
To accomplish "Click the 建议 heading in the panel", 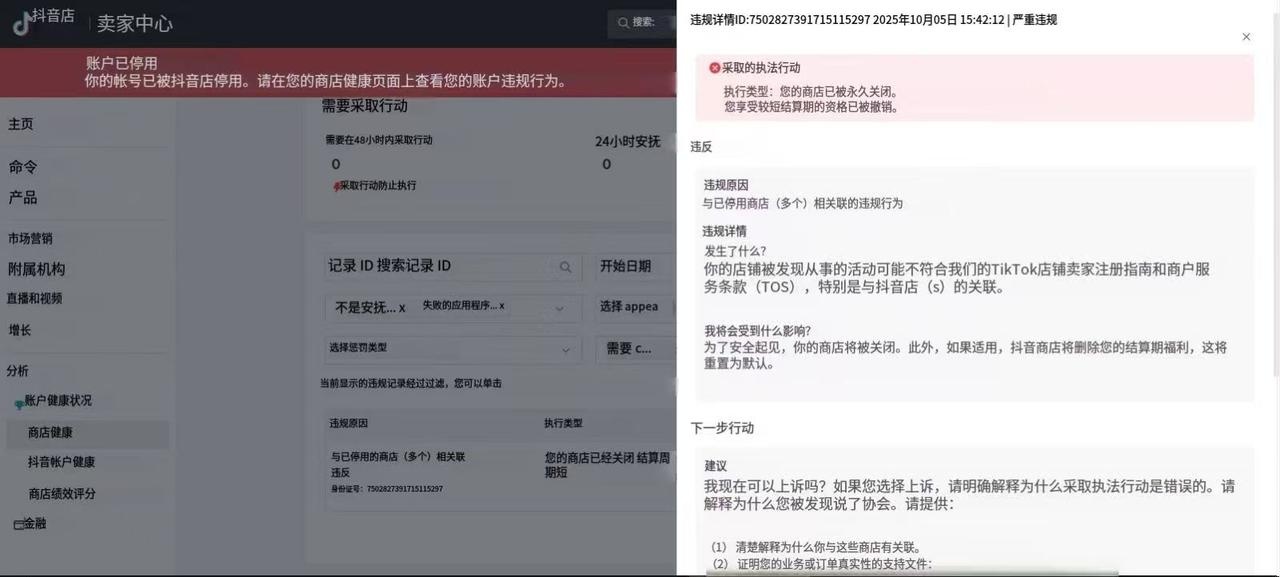I will (x=716, y=466).
